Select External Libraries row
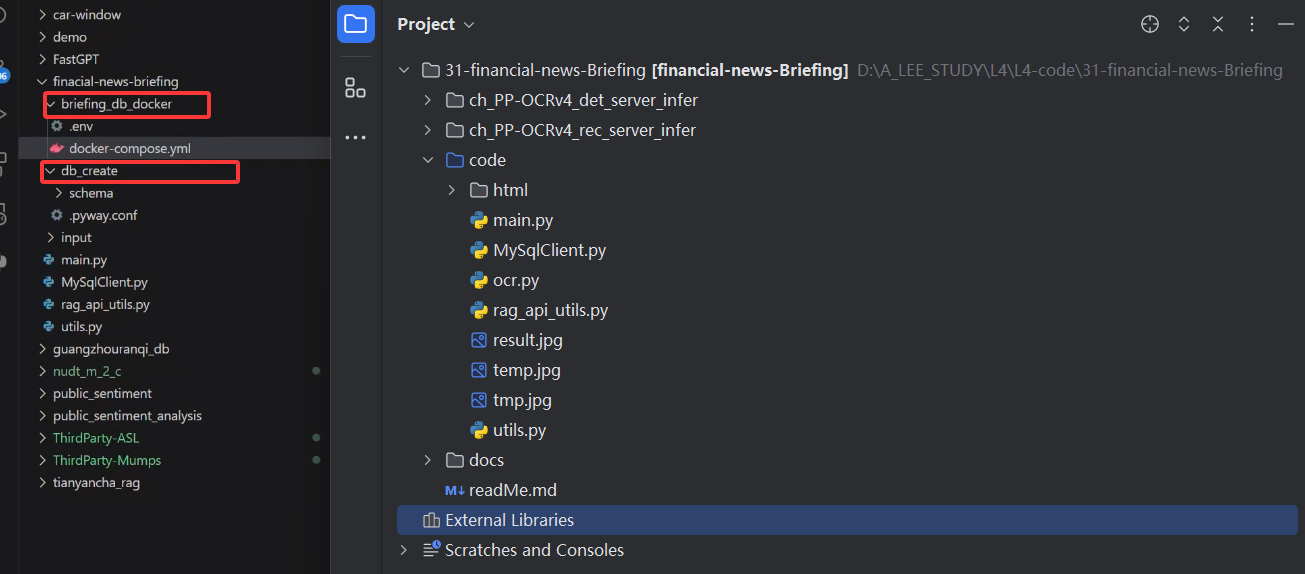 pos(509,520)
